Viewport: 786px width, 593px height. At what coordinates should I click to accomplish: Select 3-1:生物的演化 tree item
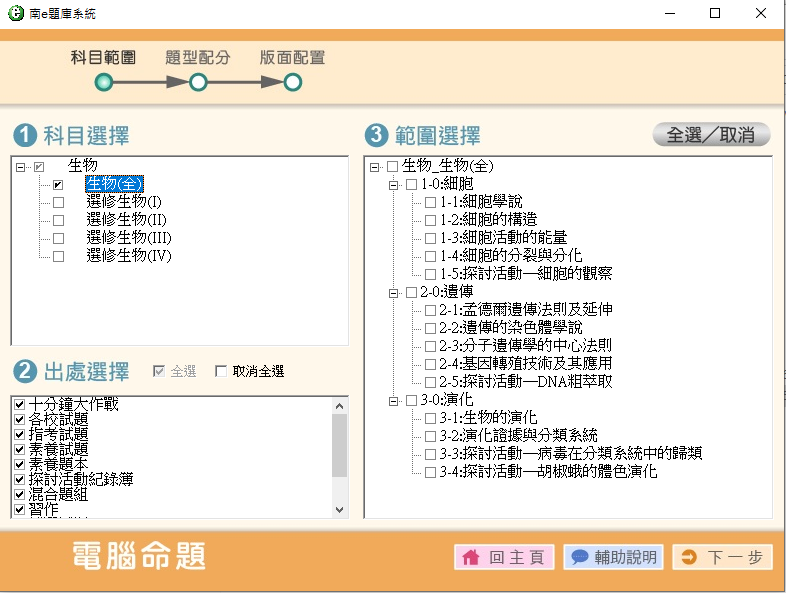(x=488, y=418)
